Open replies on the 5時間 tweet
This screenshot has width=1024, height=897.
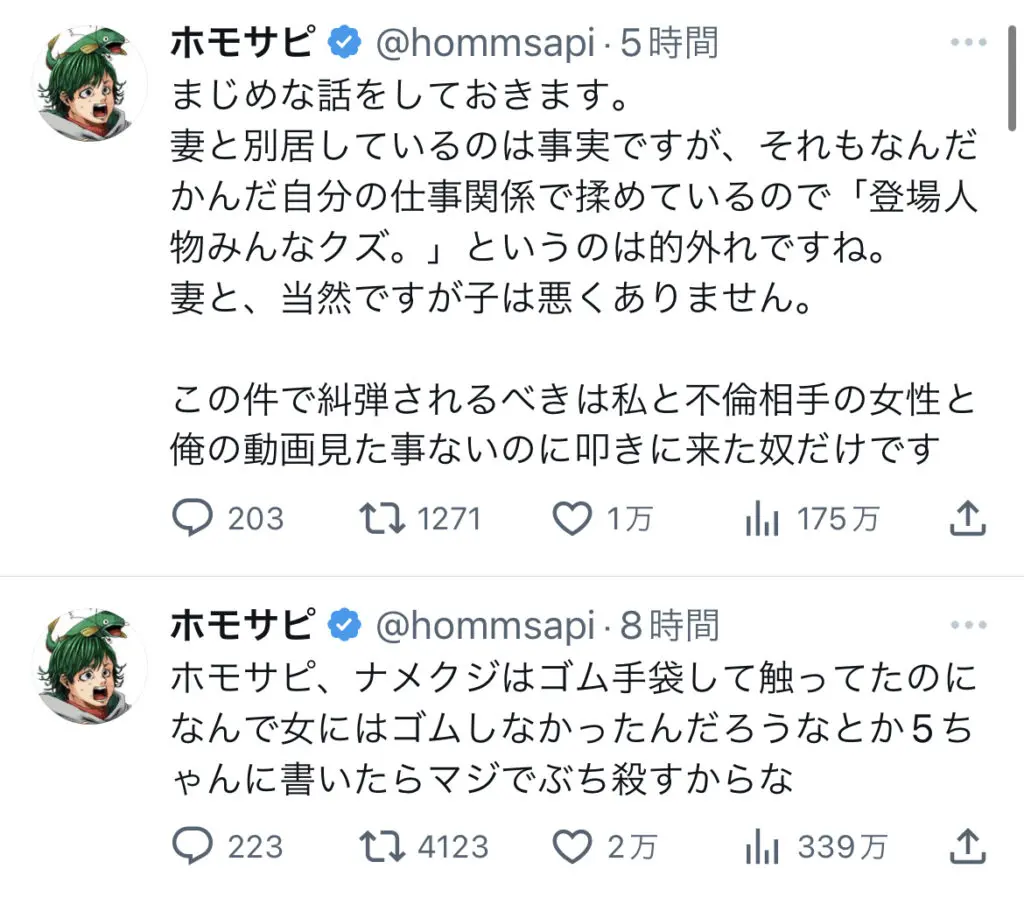point(193,517)
